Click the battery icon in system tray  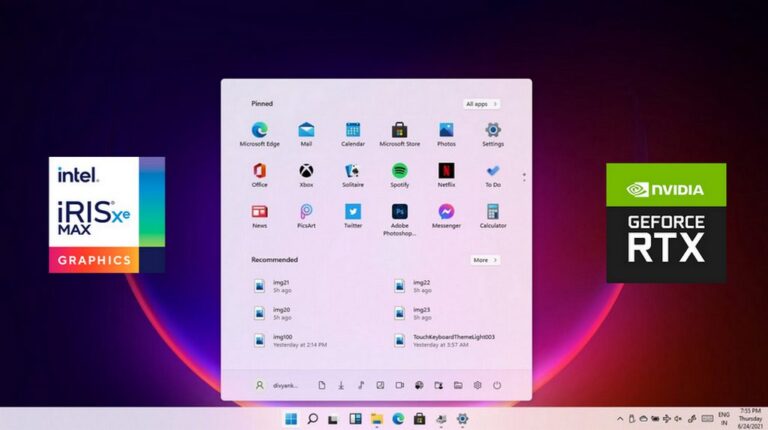(655, 419)
